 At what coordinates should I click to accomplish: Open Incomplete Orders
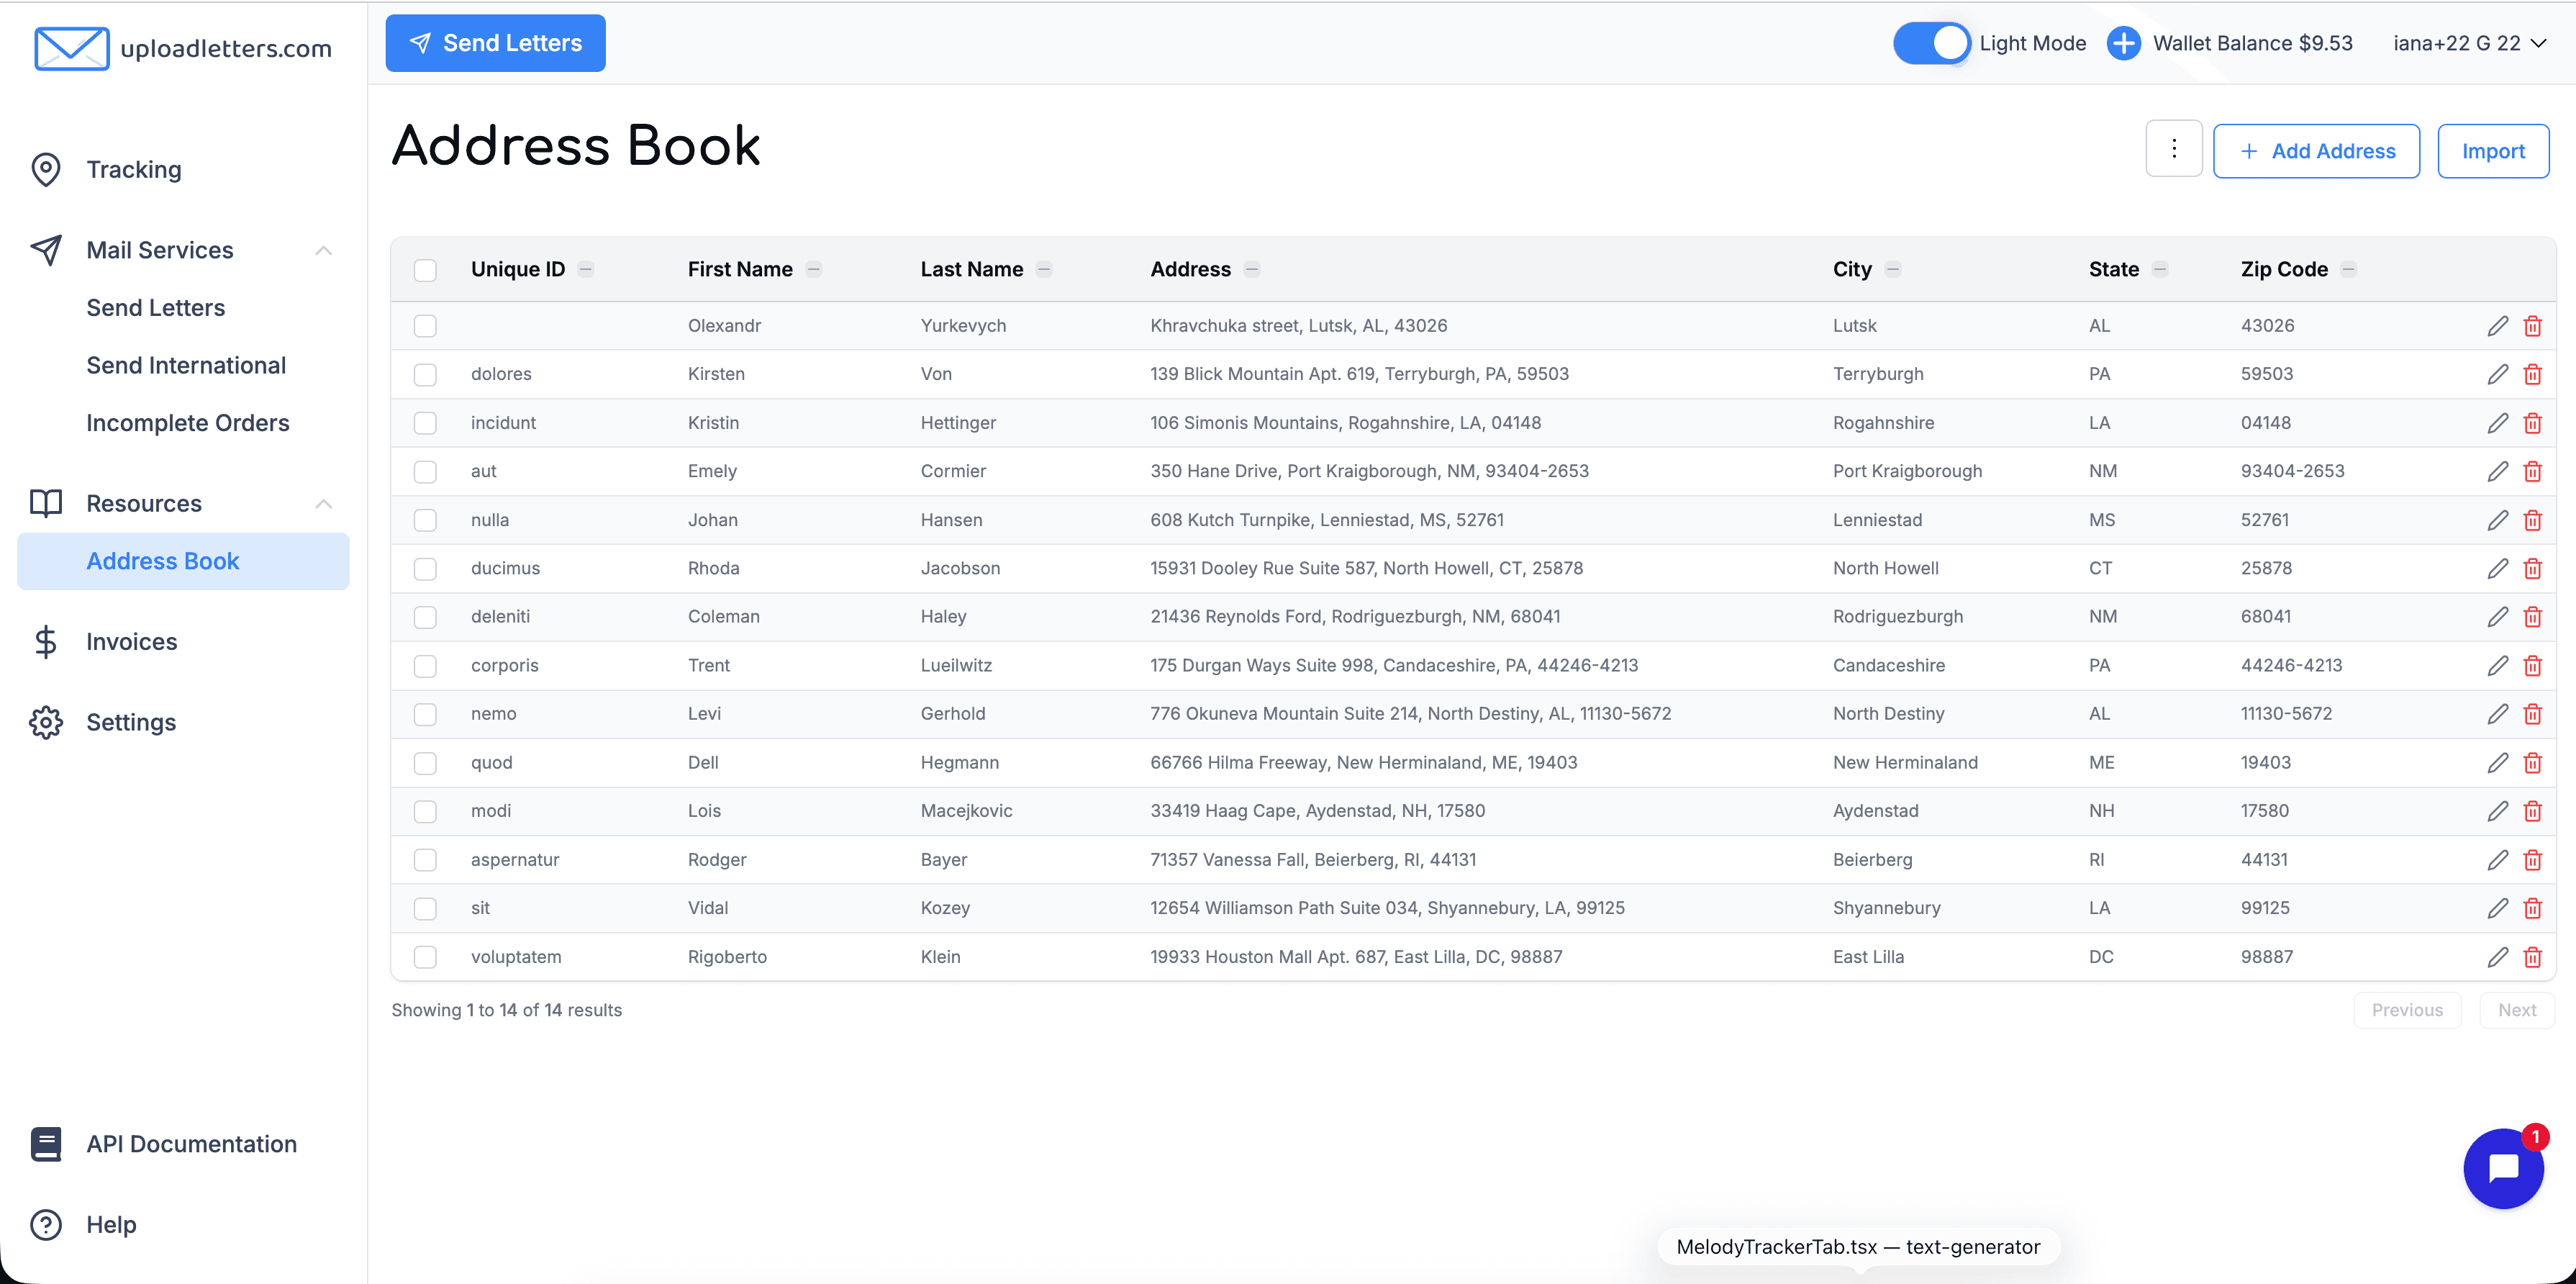tap(188, 423)
